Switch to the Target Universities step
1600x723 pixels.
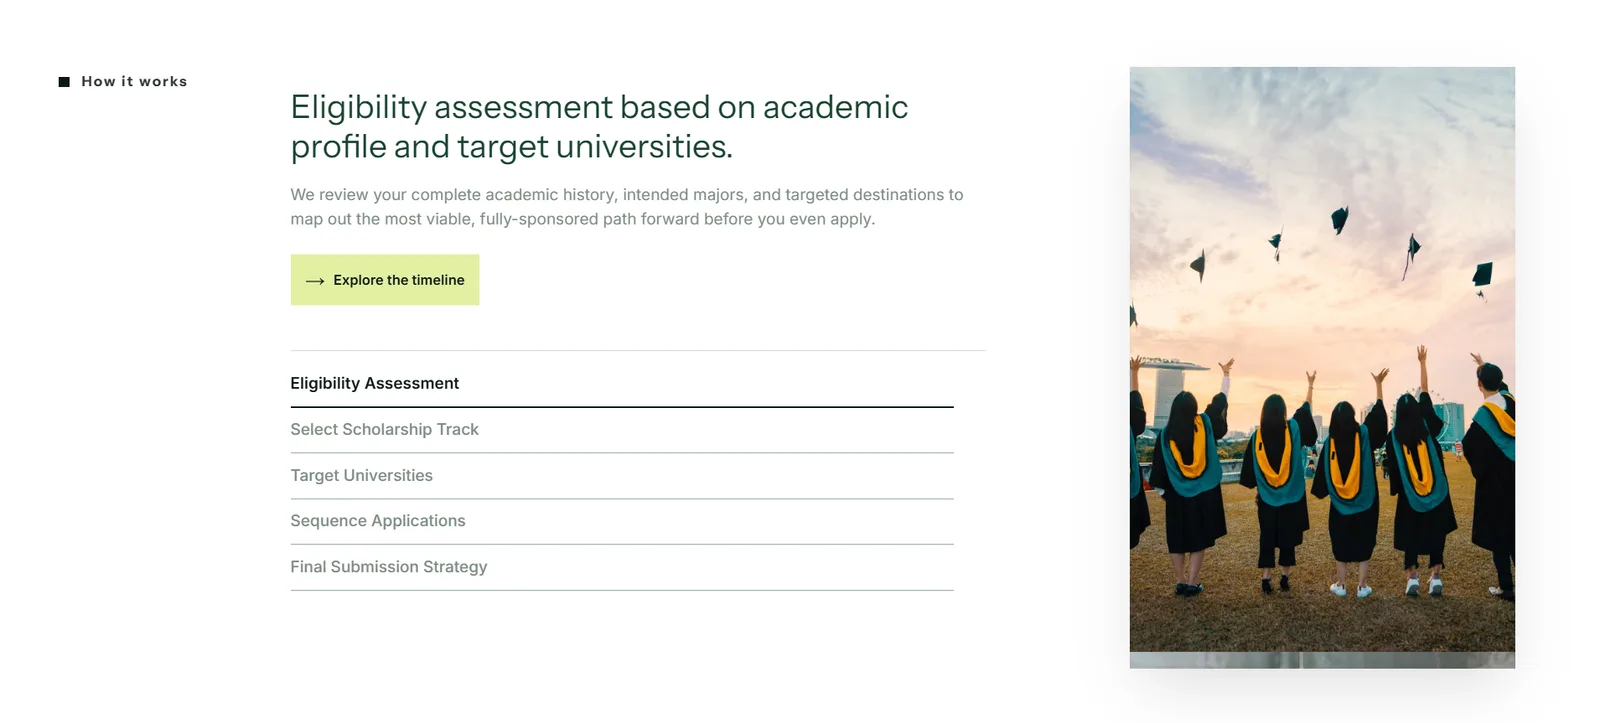(x=622, y=476)
